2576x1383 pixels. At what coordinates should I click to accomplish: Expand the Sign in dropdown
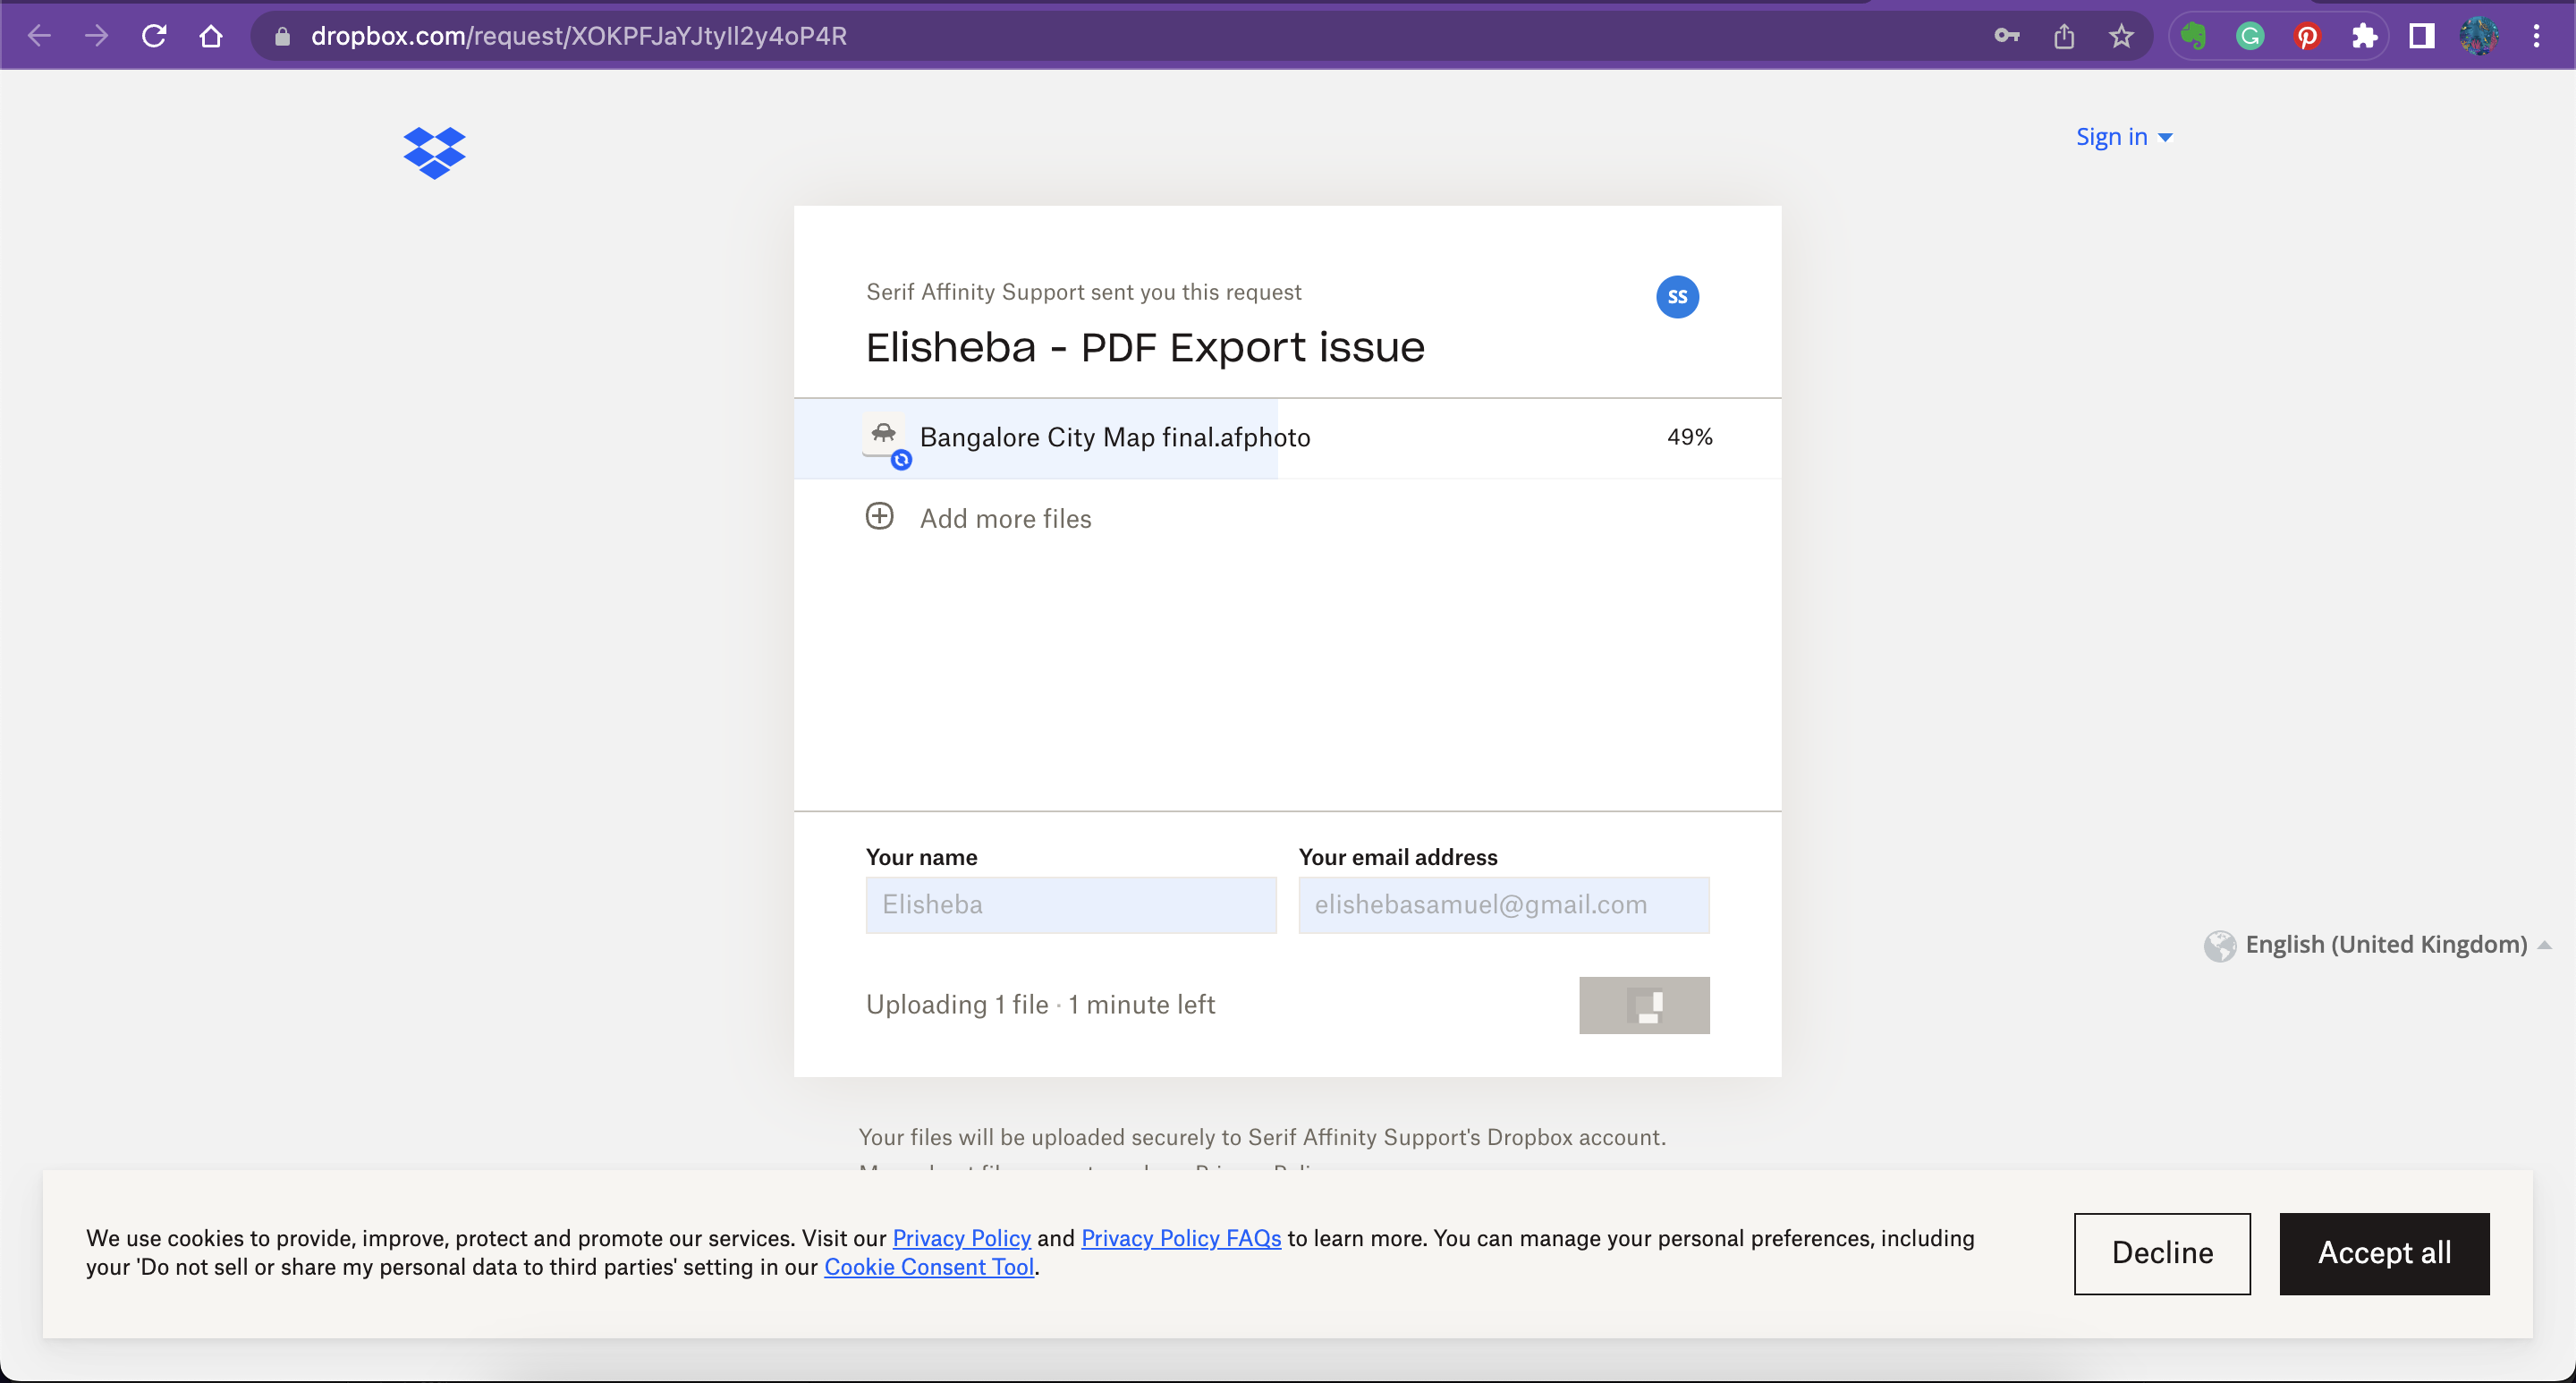tap(2124, 136)
